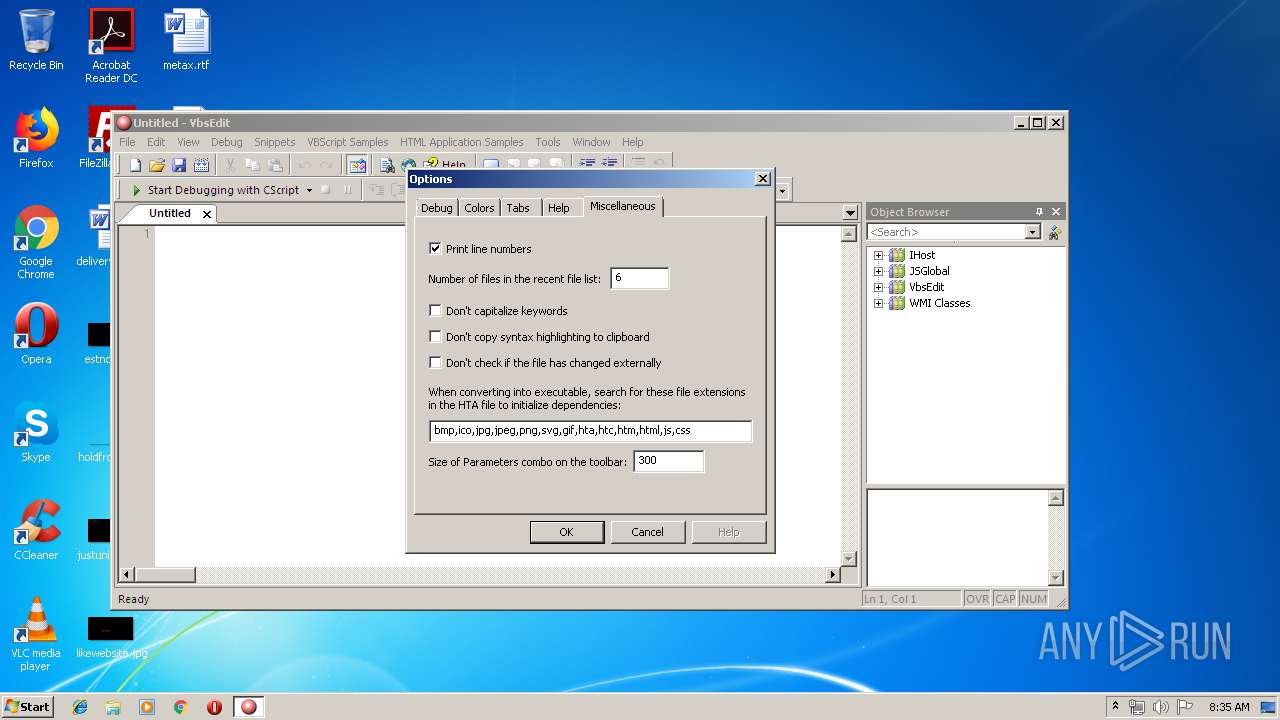Click the globe icon on the toolbar
The height and width of the screenshot is (720, 1280).
pos(408,165)
